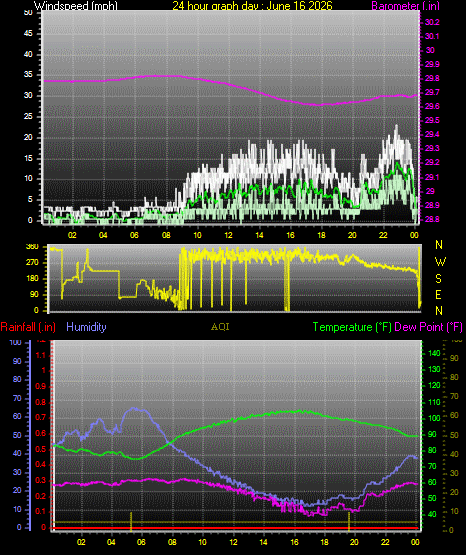The image size is (466, 555).
Task: Click the "Barometer (.in)" label
Action: (405, 6)
